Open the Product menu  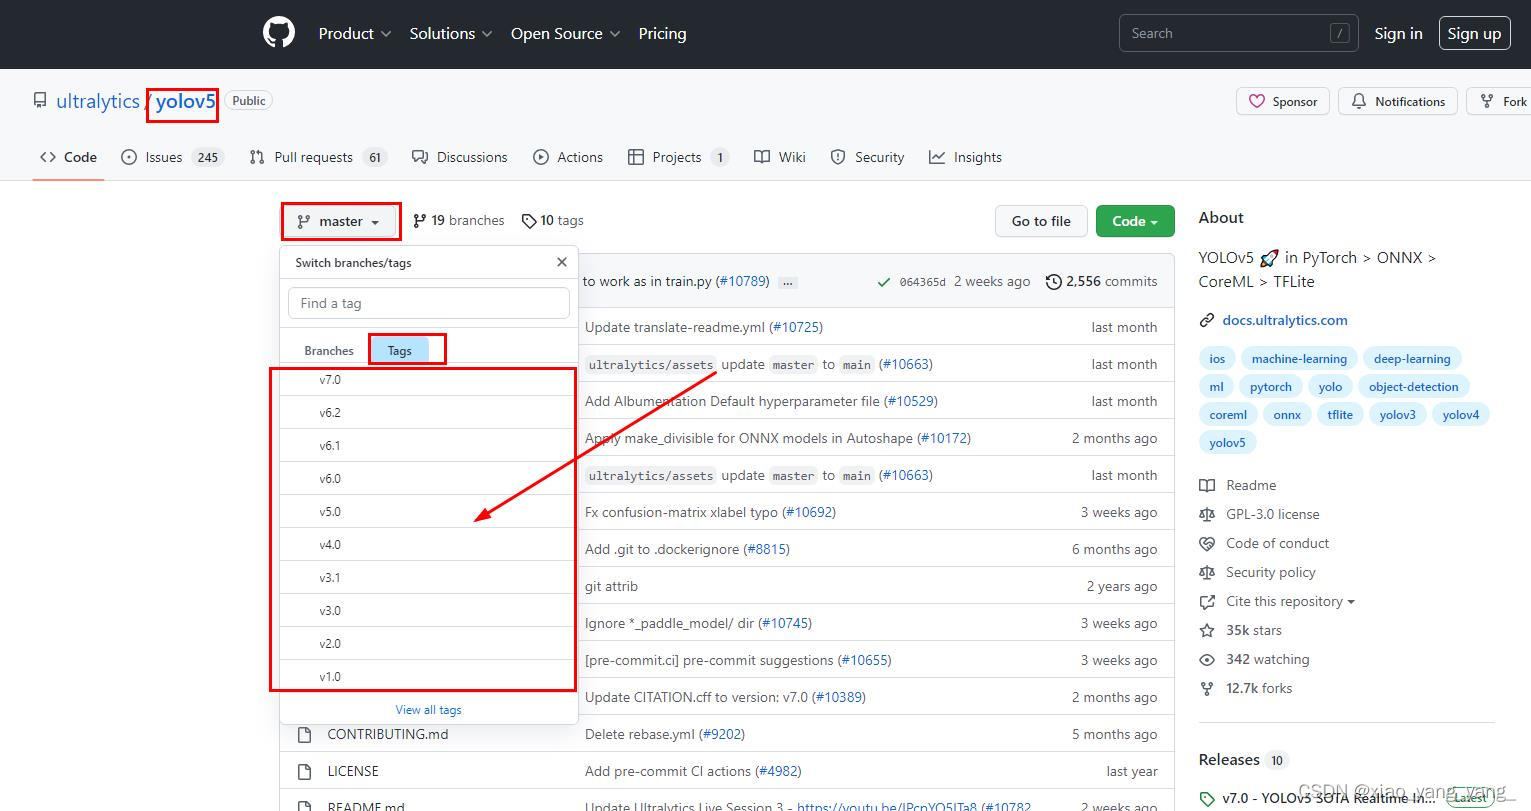point(355,33)
